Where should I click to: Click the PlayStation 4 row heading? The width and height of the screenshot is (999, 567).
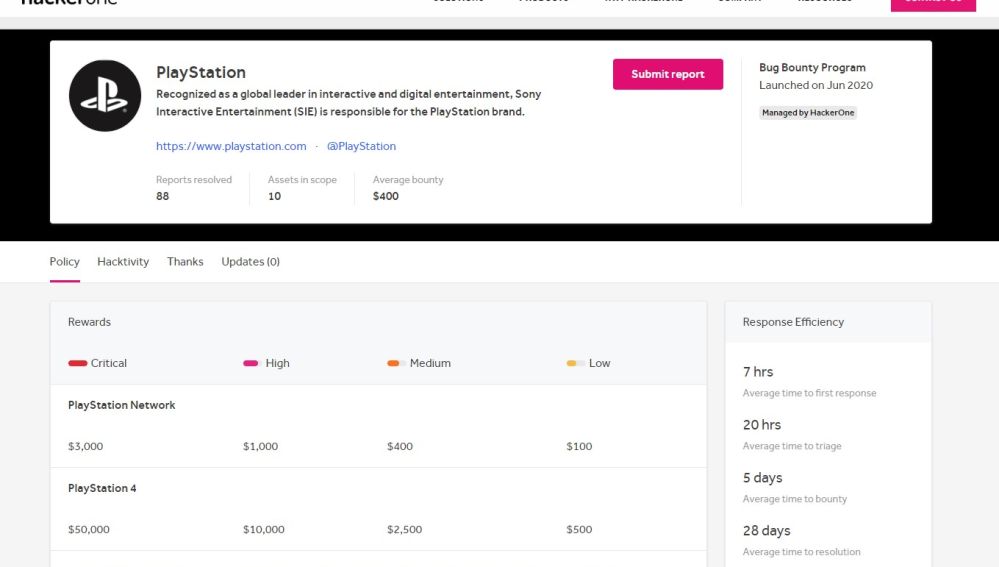(x=102, y=488)
